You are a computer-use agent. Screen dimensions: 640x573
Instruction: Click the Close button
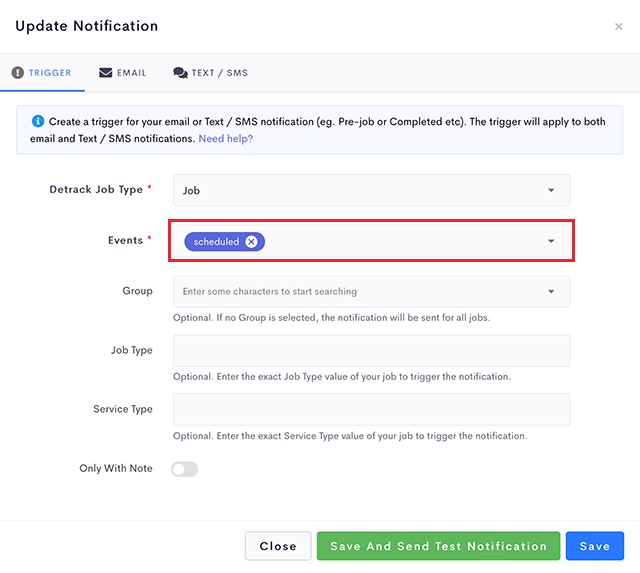[278, 546]
